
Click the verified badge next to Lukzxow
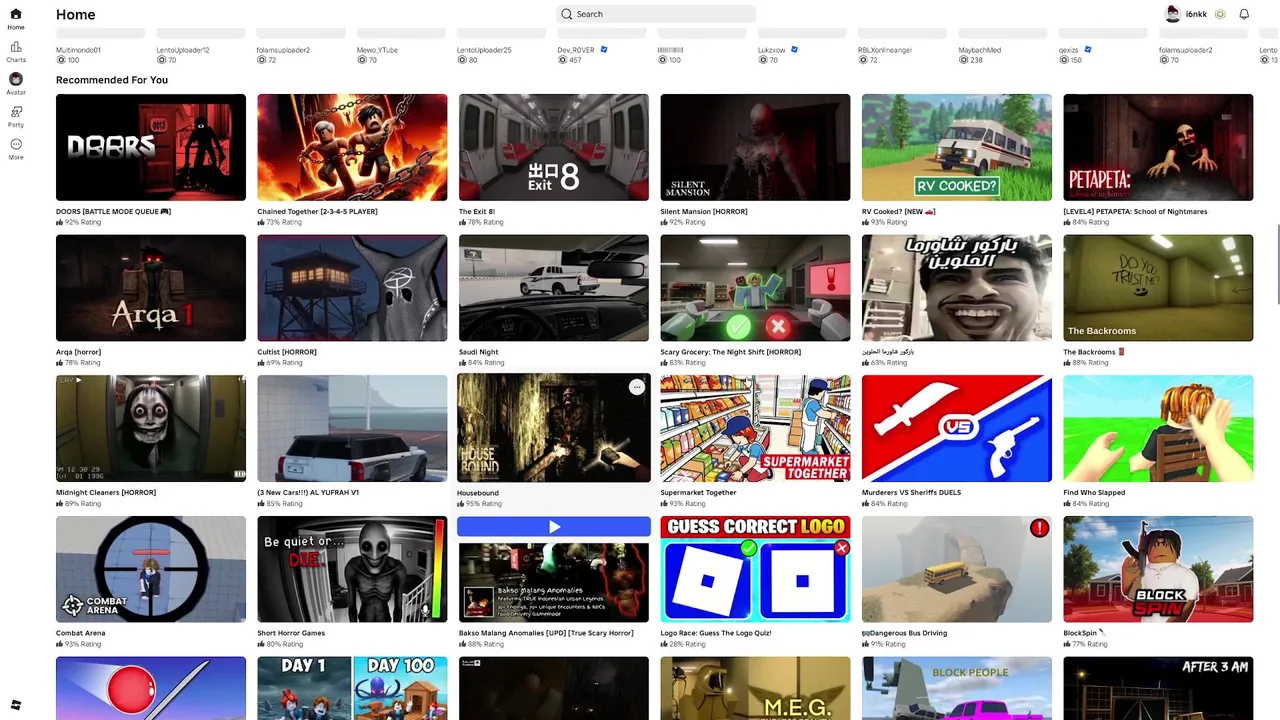pos(794,49)
